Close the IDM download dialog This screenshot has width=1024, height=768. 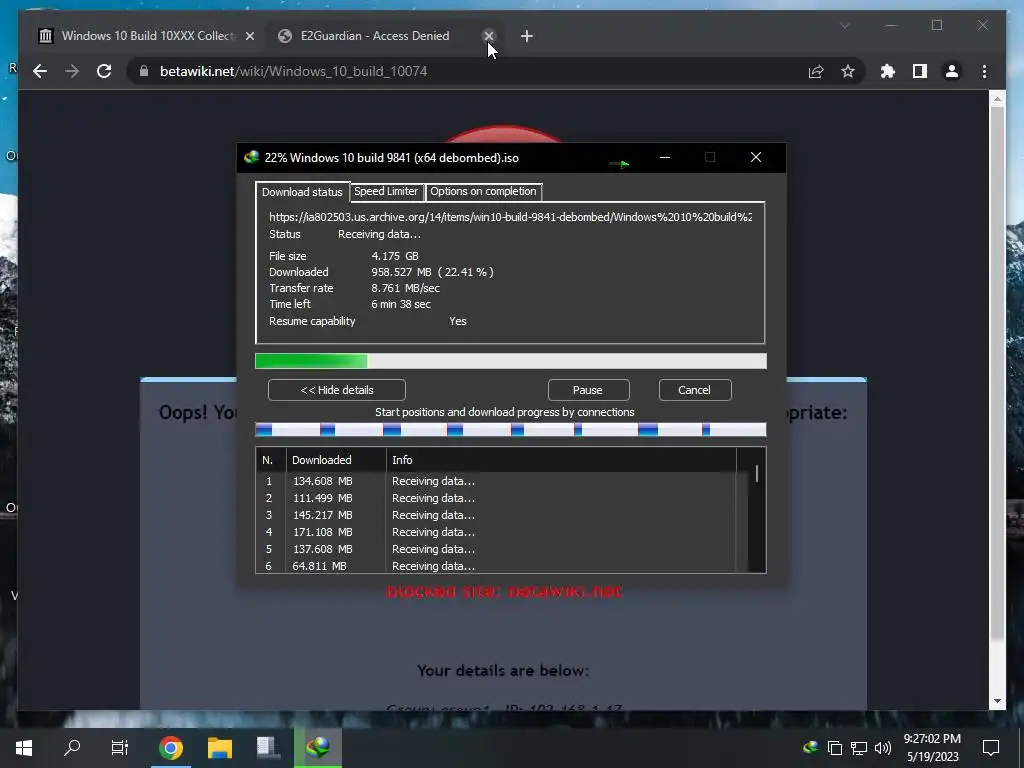pyautogui.click(x=756, y=157)
